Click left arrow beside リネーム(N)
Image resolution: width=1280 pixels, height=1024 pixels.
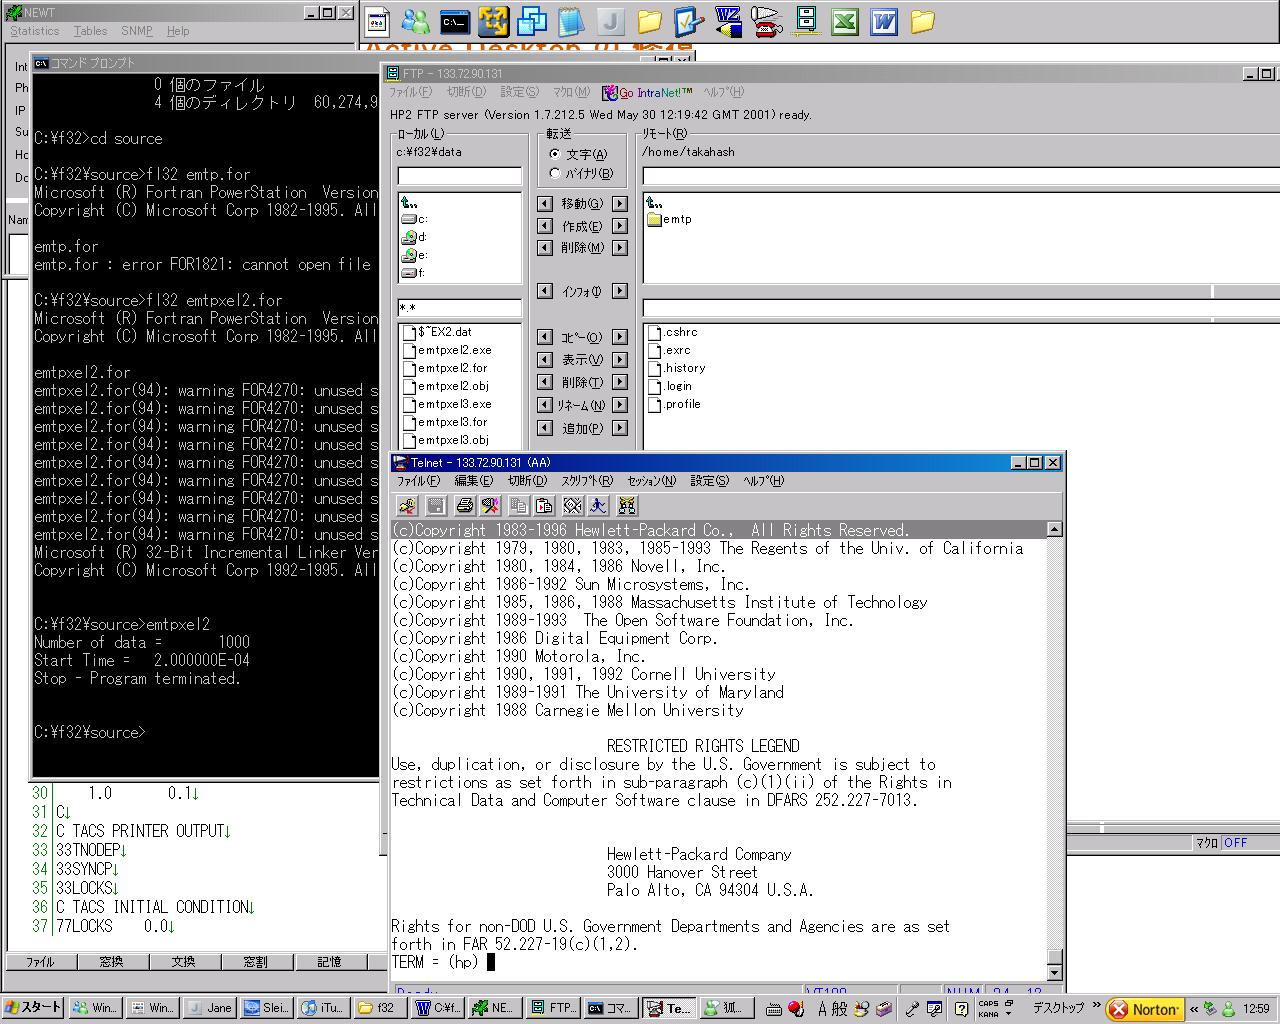(x=545, y=405)
